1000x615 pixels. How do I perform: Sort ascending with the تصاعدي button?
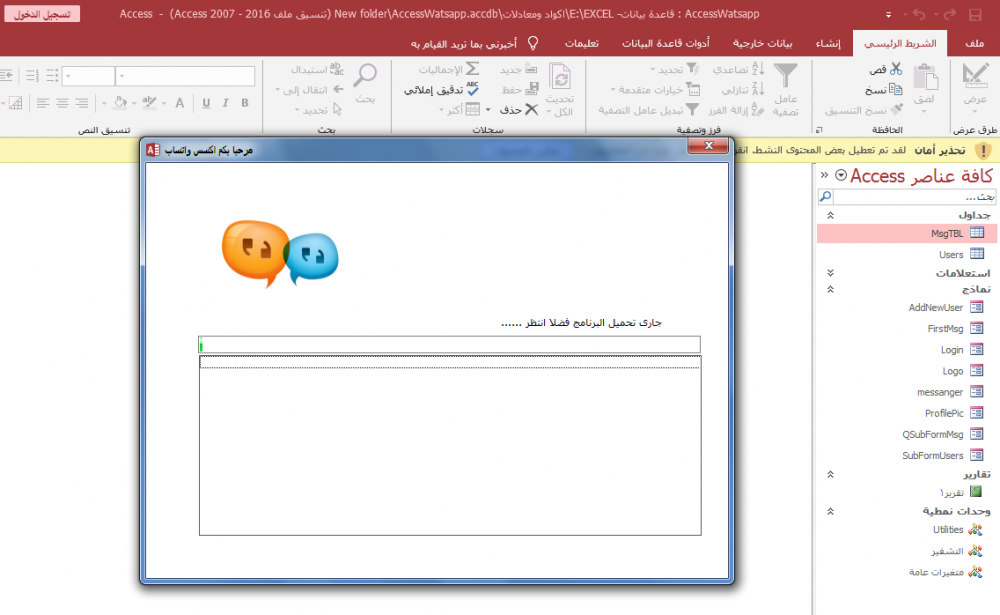tap(739, 69)
